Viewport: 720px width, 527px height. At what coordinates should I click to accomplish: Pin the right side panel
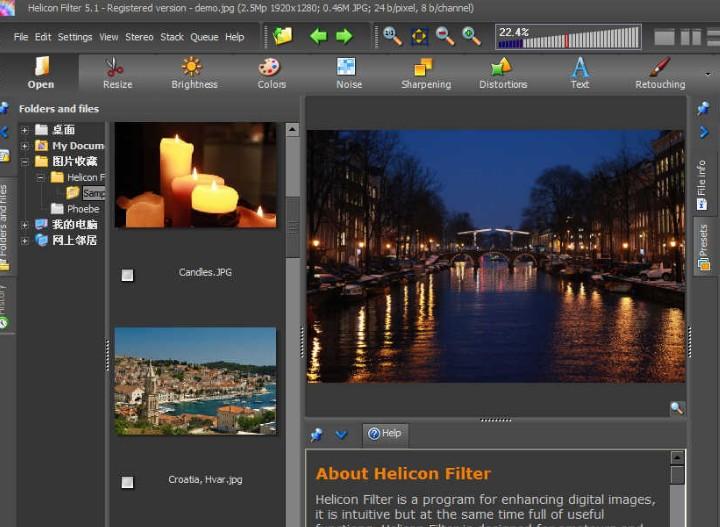703,108
